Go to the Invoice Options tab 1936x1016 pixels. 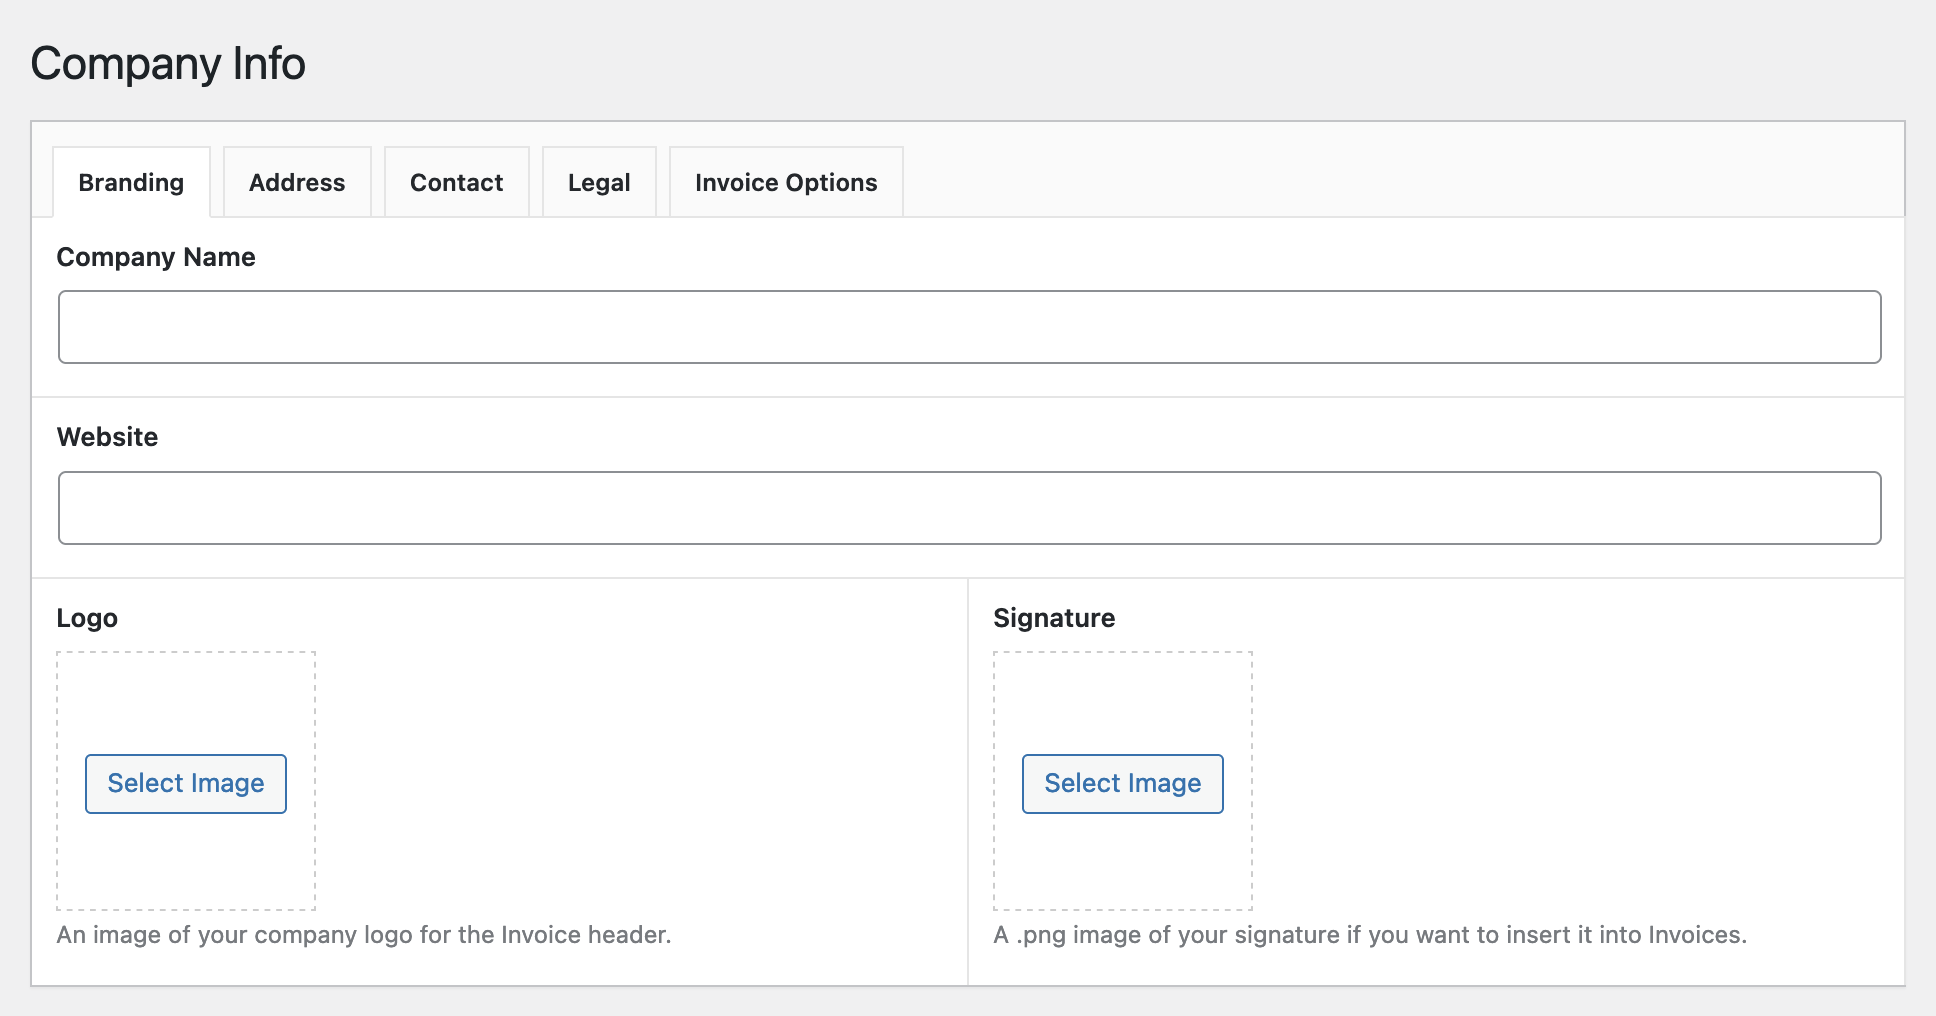(x=786, y=182)
